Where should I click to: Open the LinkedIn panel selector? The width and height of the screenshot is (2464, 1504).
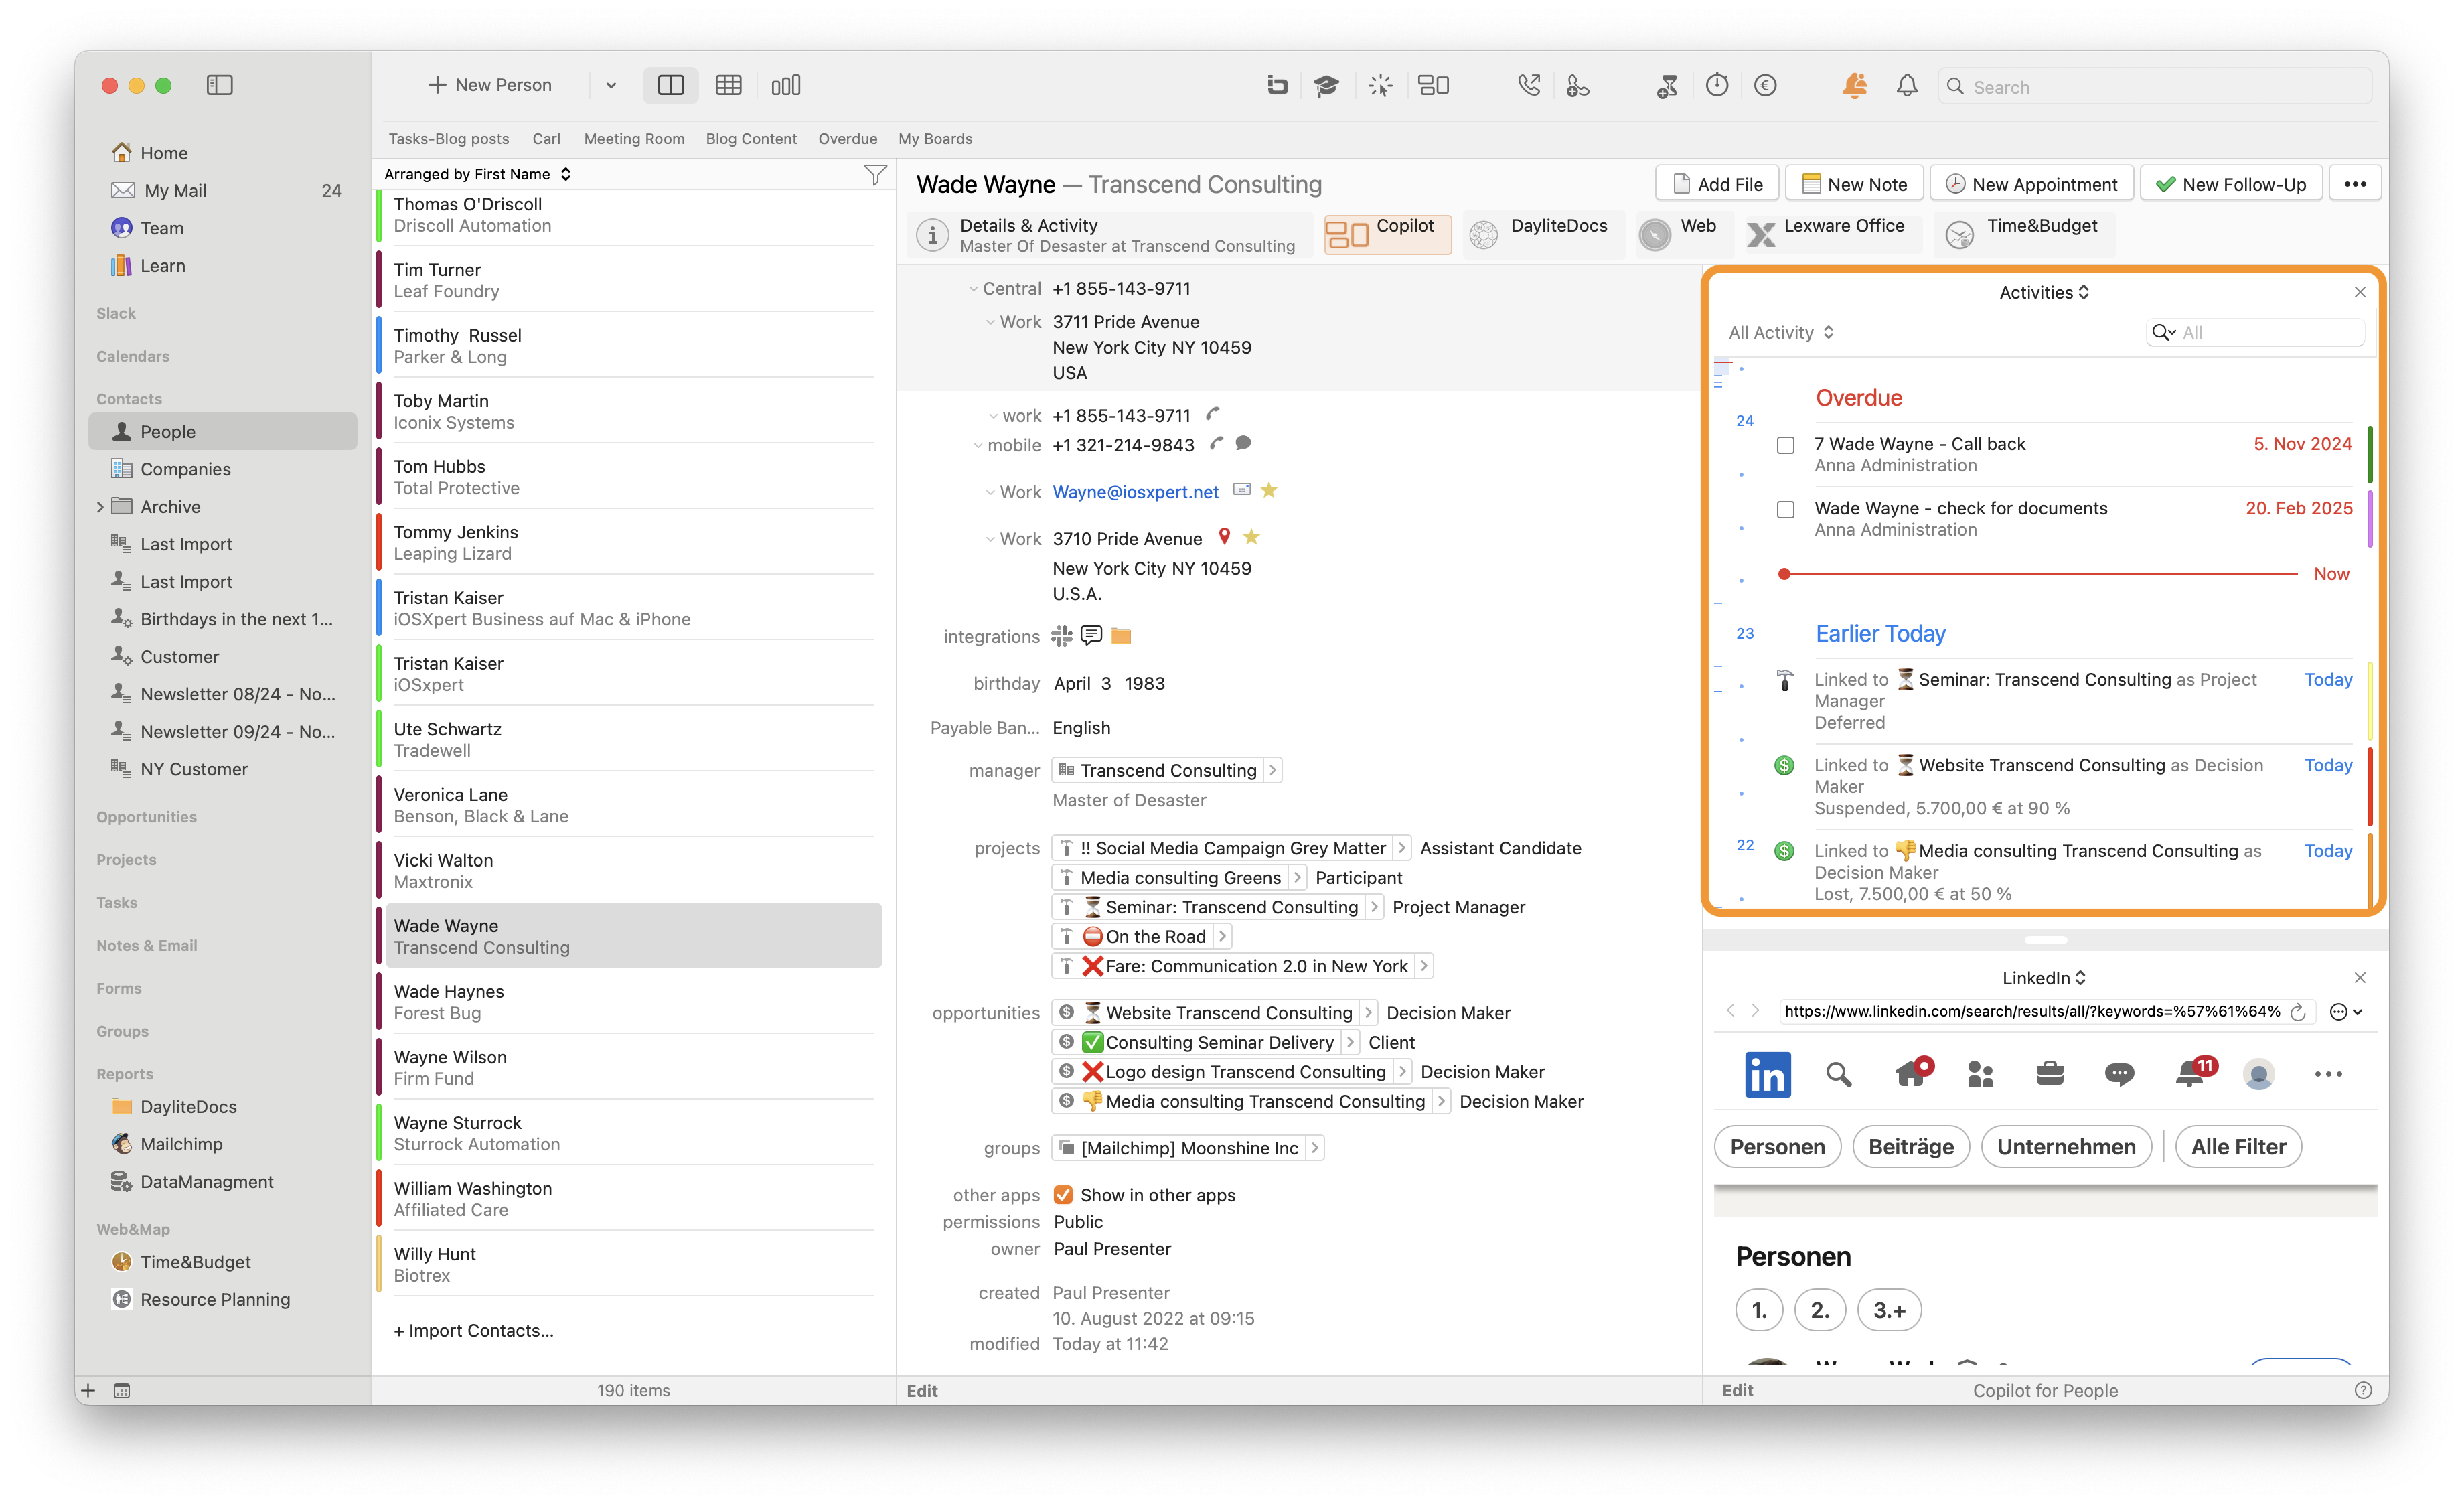pos(2044,978)
